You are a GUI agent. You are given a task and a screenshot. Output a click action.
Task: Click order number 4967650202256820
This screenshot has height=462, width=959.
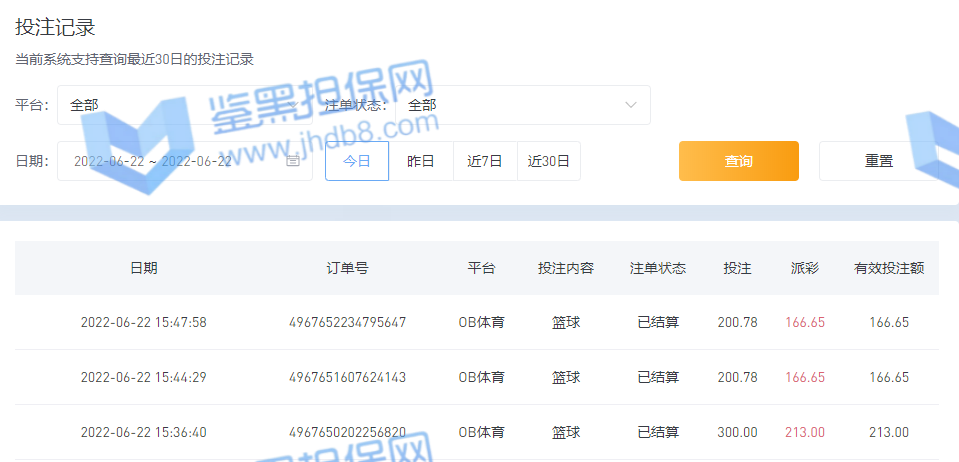(347, 432)
